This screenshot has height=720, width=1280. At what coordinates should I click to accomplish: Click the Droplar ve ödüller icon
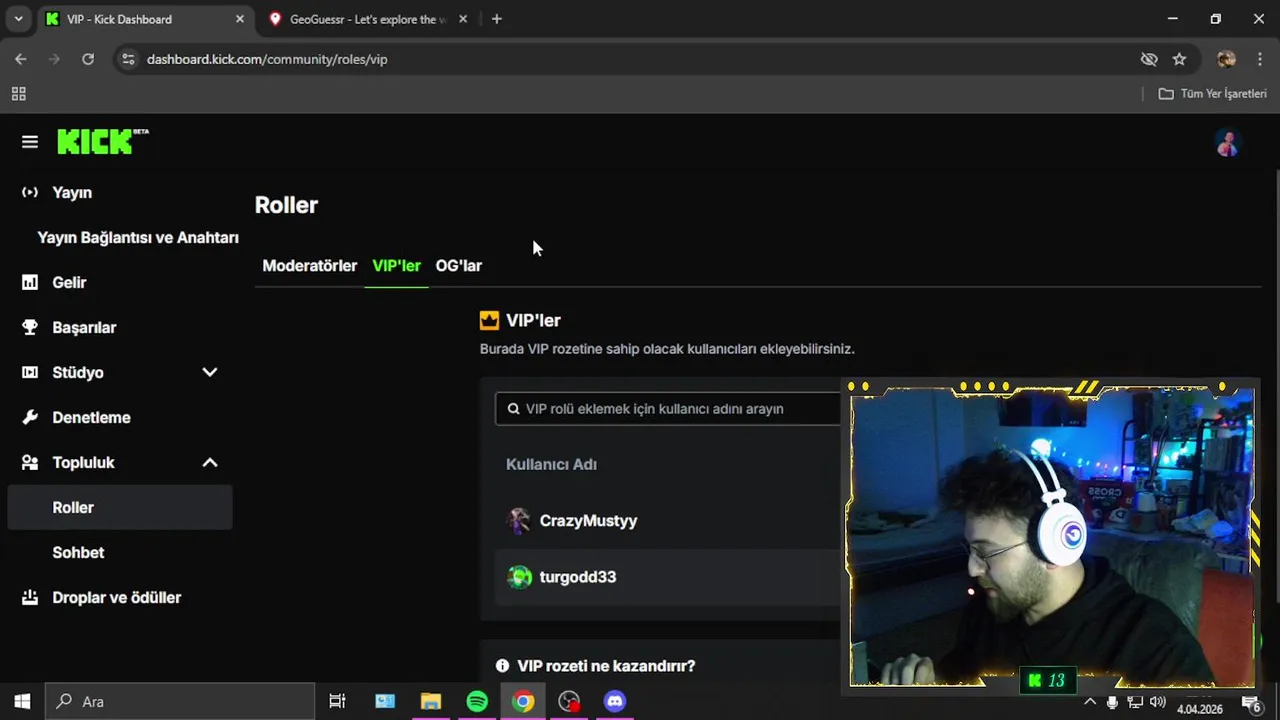[30, 597]
